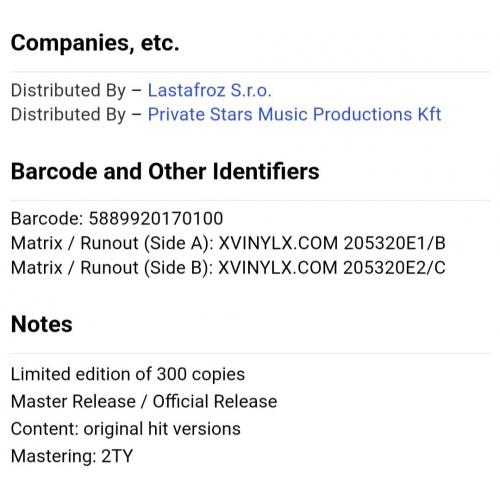Select the barcode number 5889920170100
The image size is (500, 500).
(156, 219)
